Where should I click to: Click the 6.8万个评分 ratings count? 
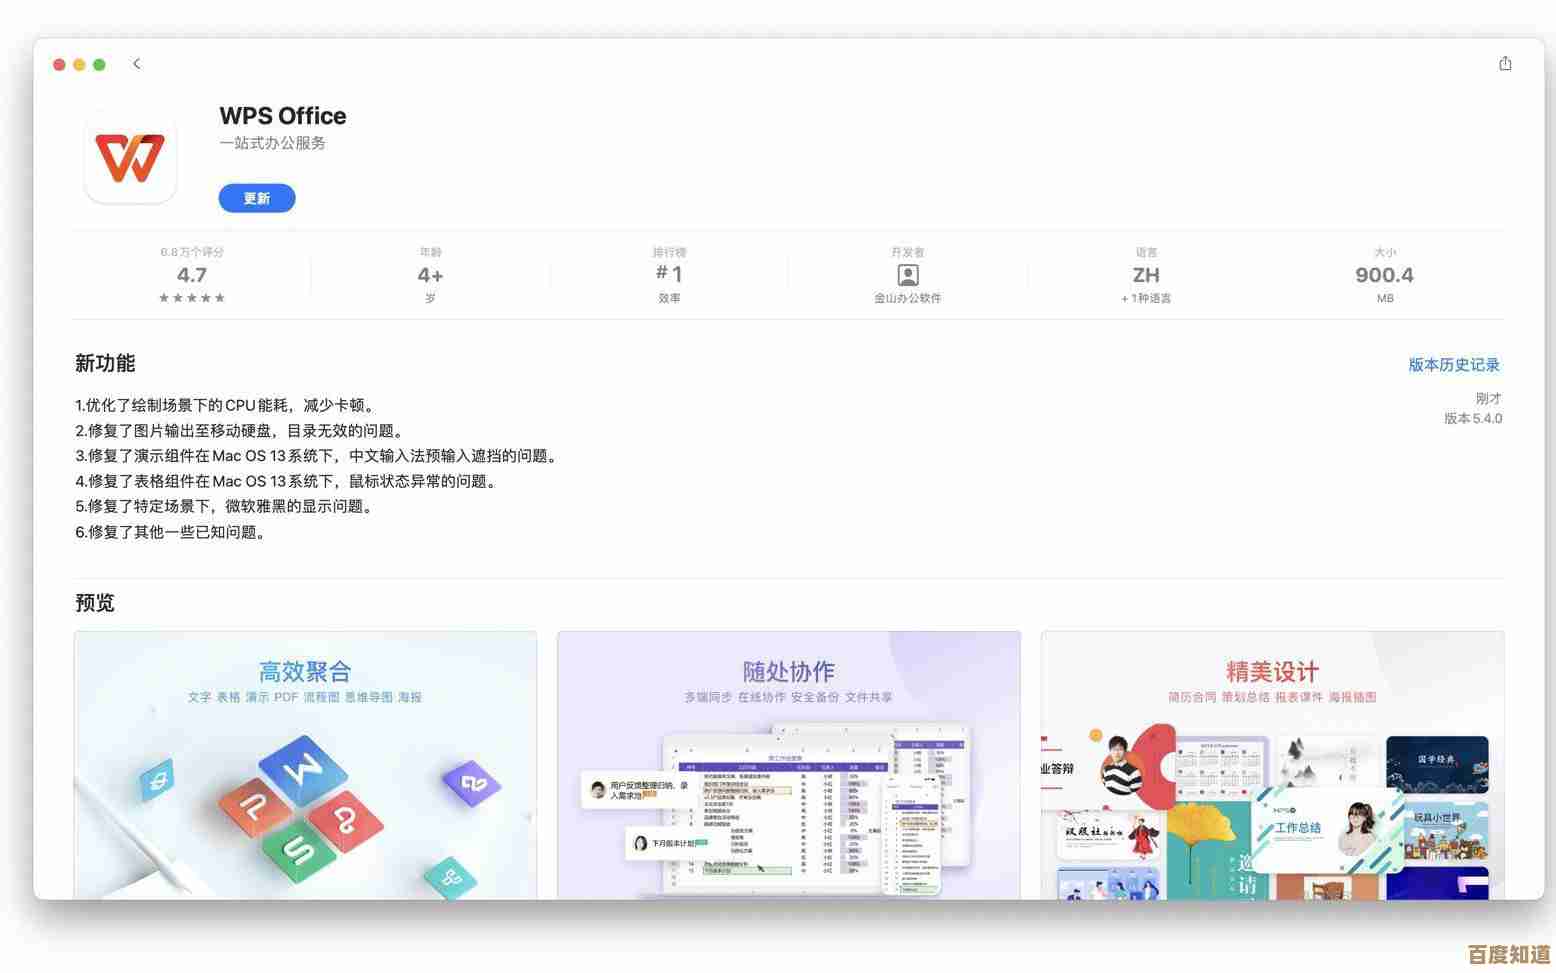click(191, 252)
